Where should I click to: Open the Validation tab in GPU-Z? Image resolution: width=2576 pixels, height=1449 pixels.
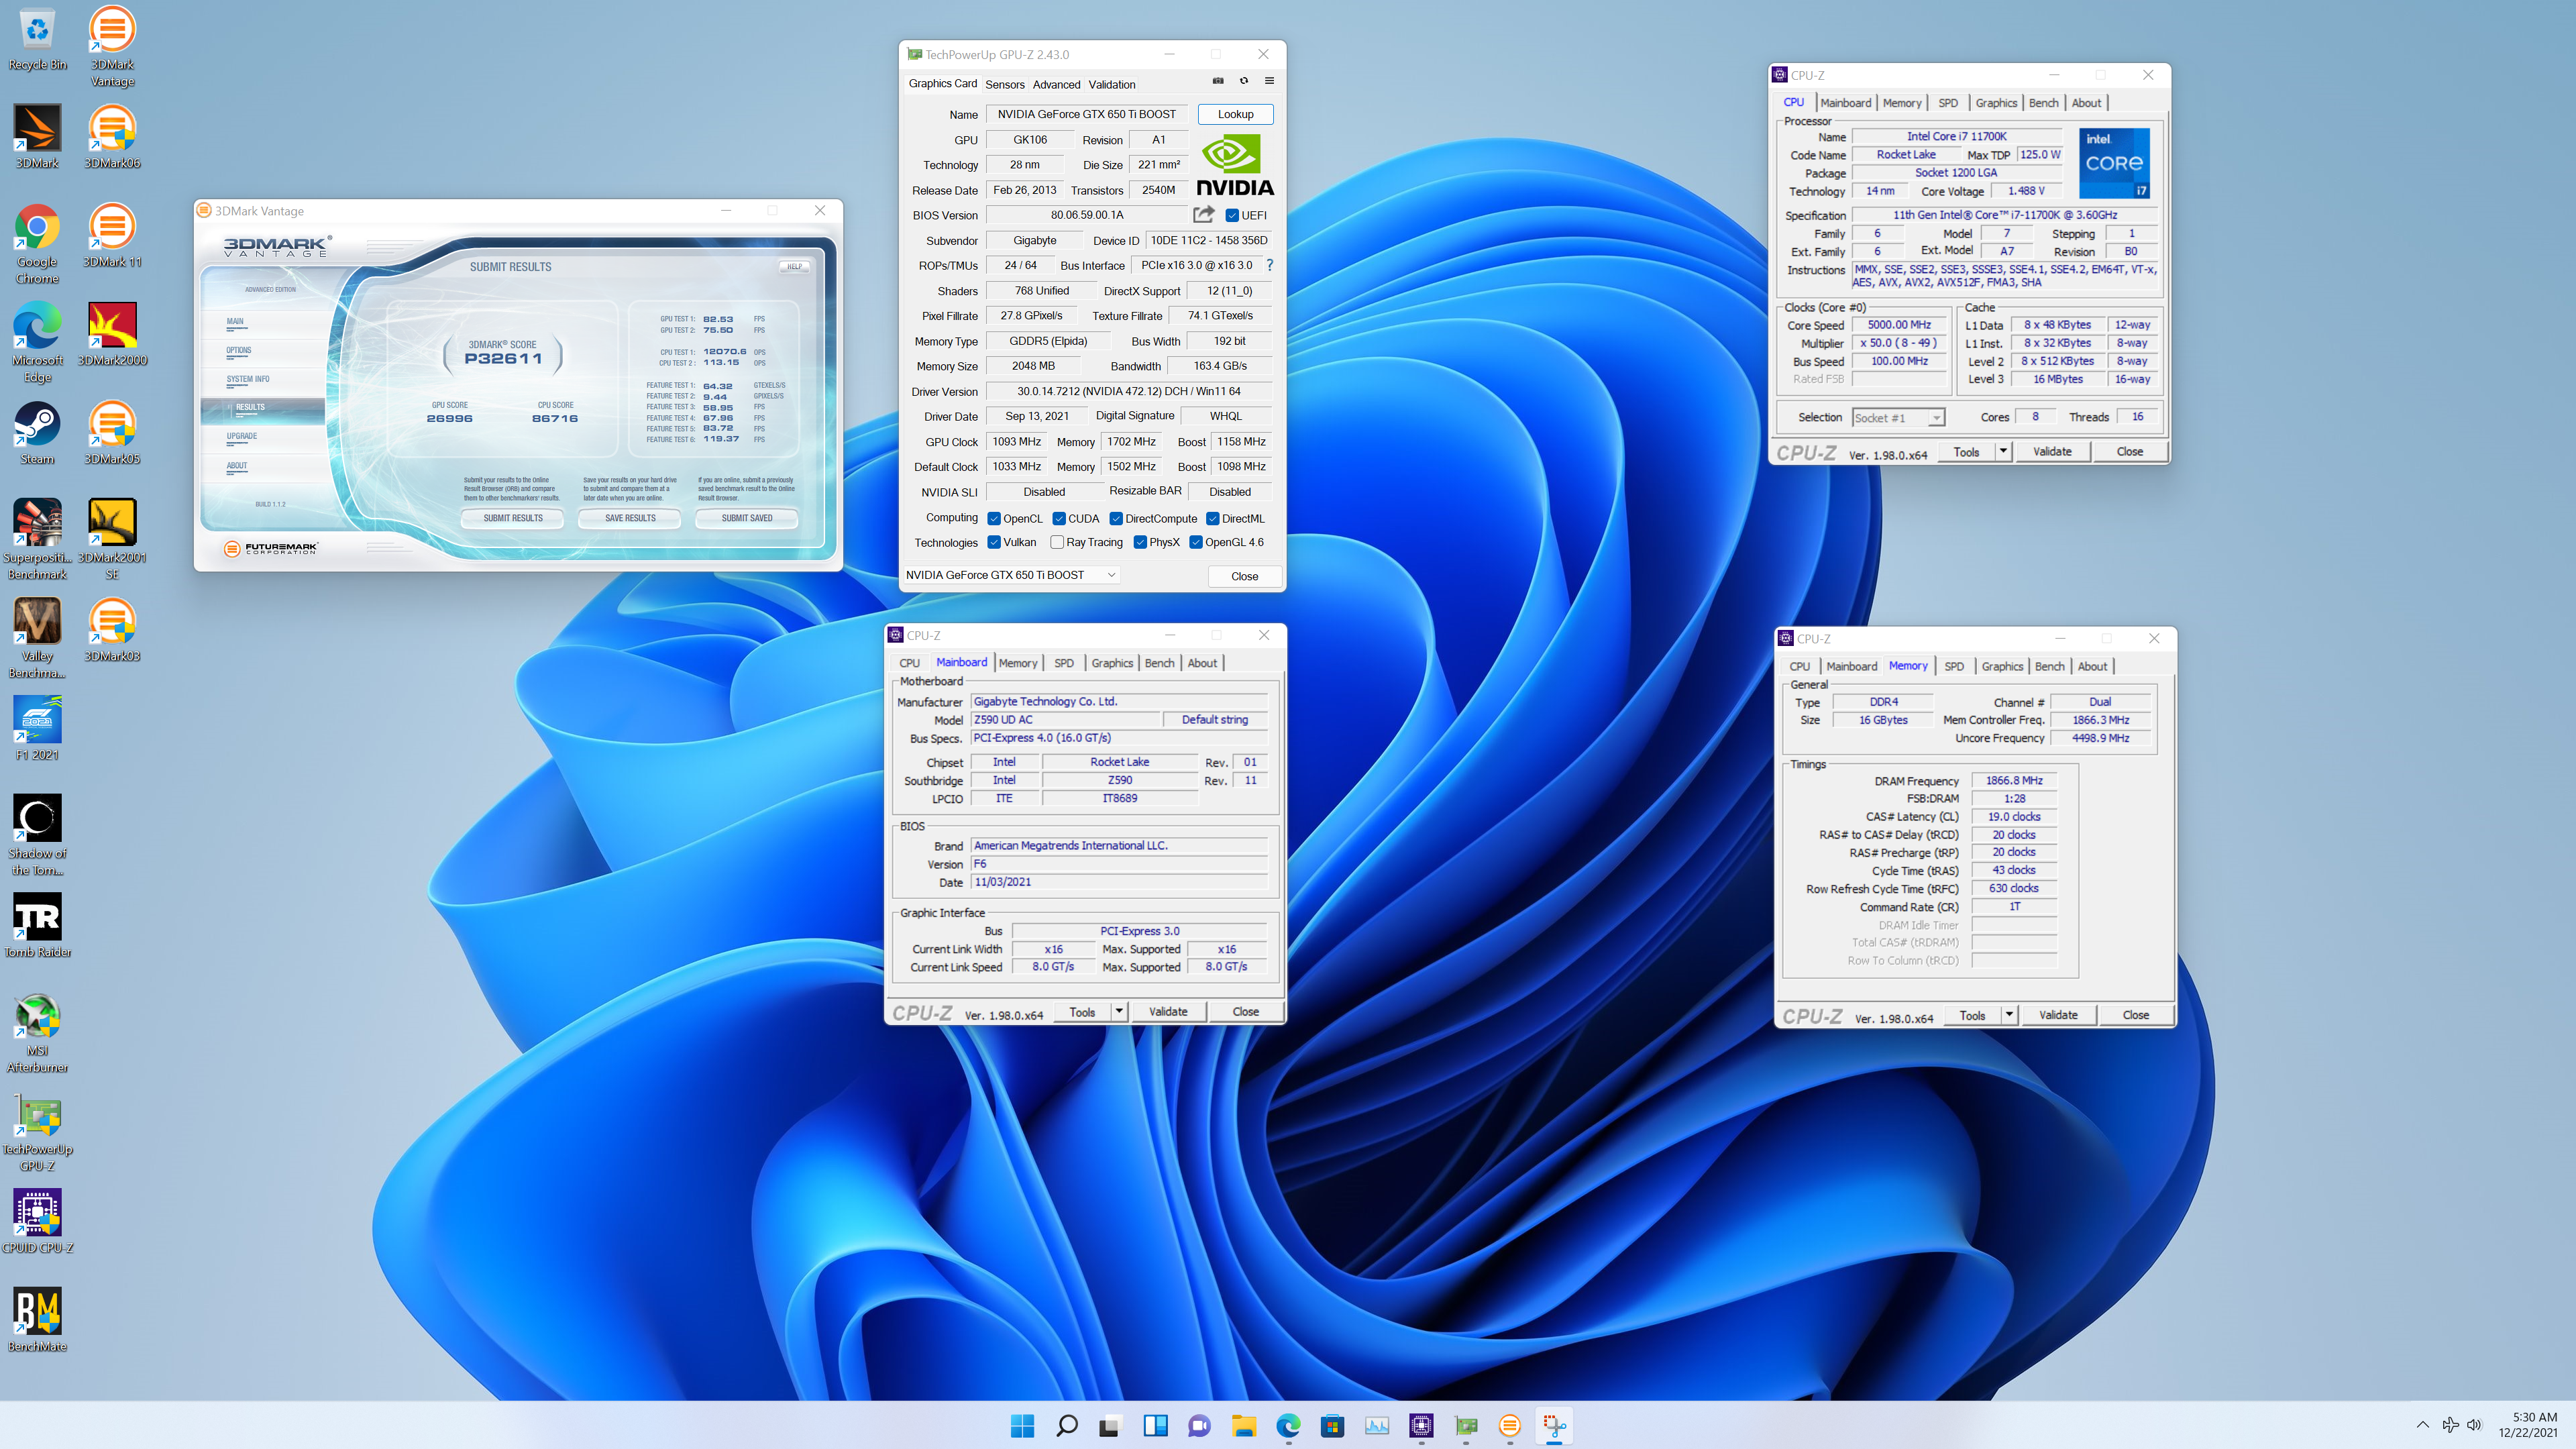tap(1112, 84)
